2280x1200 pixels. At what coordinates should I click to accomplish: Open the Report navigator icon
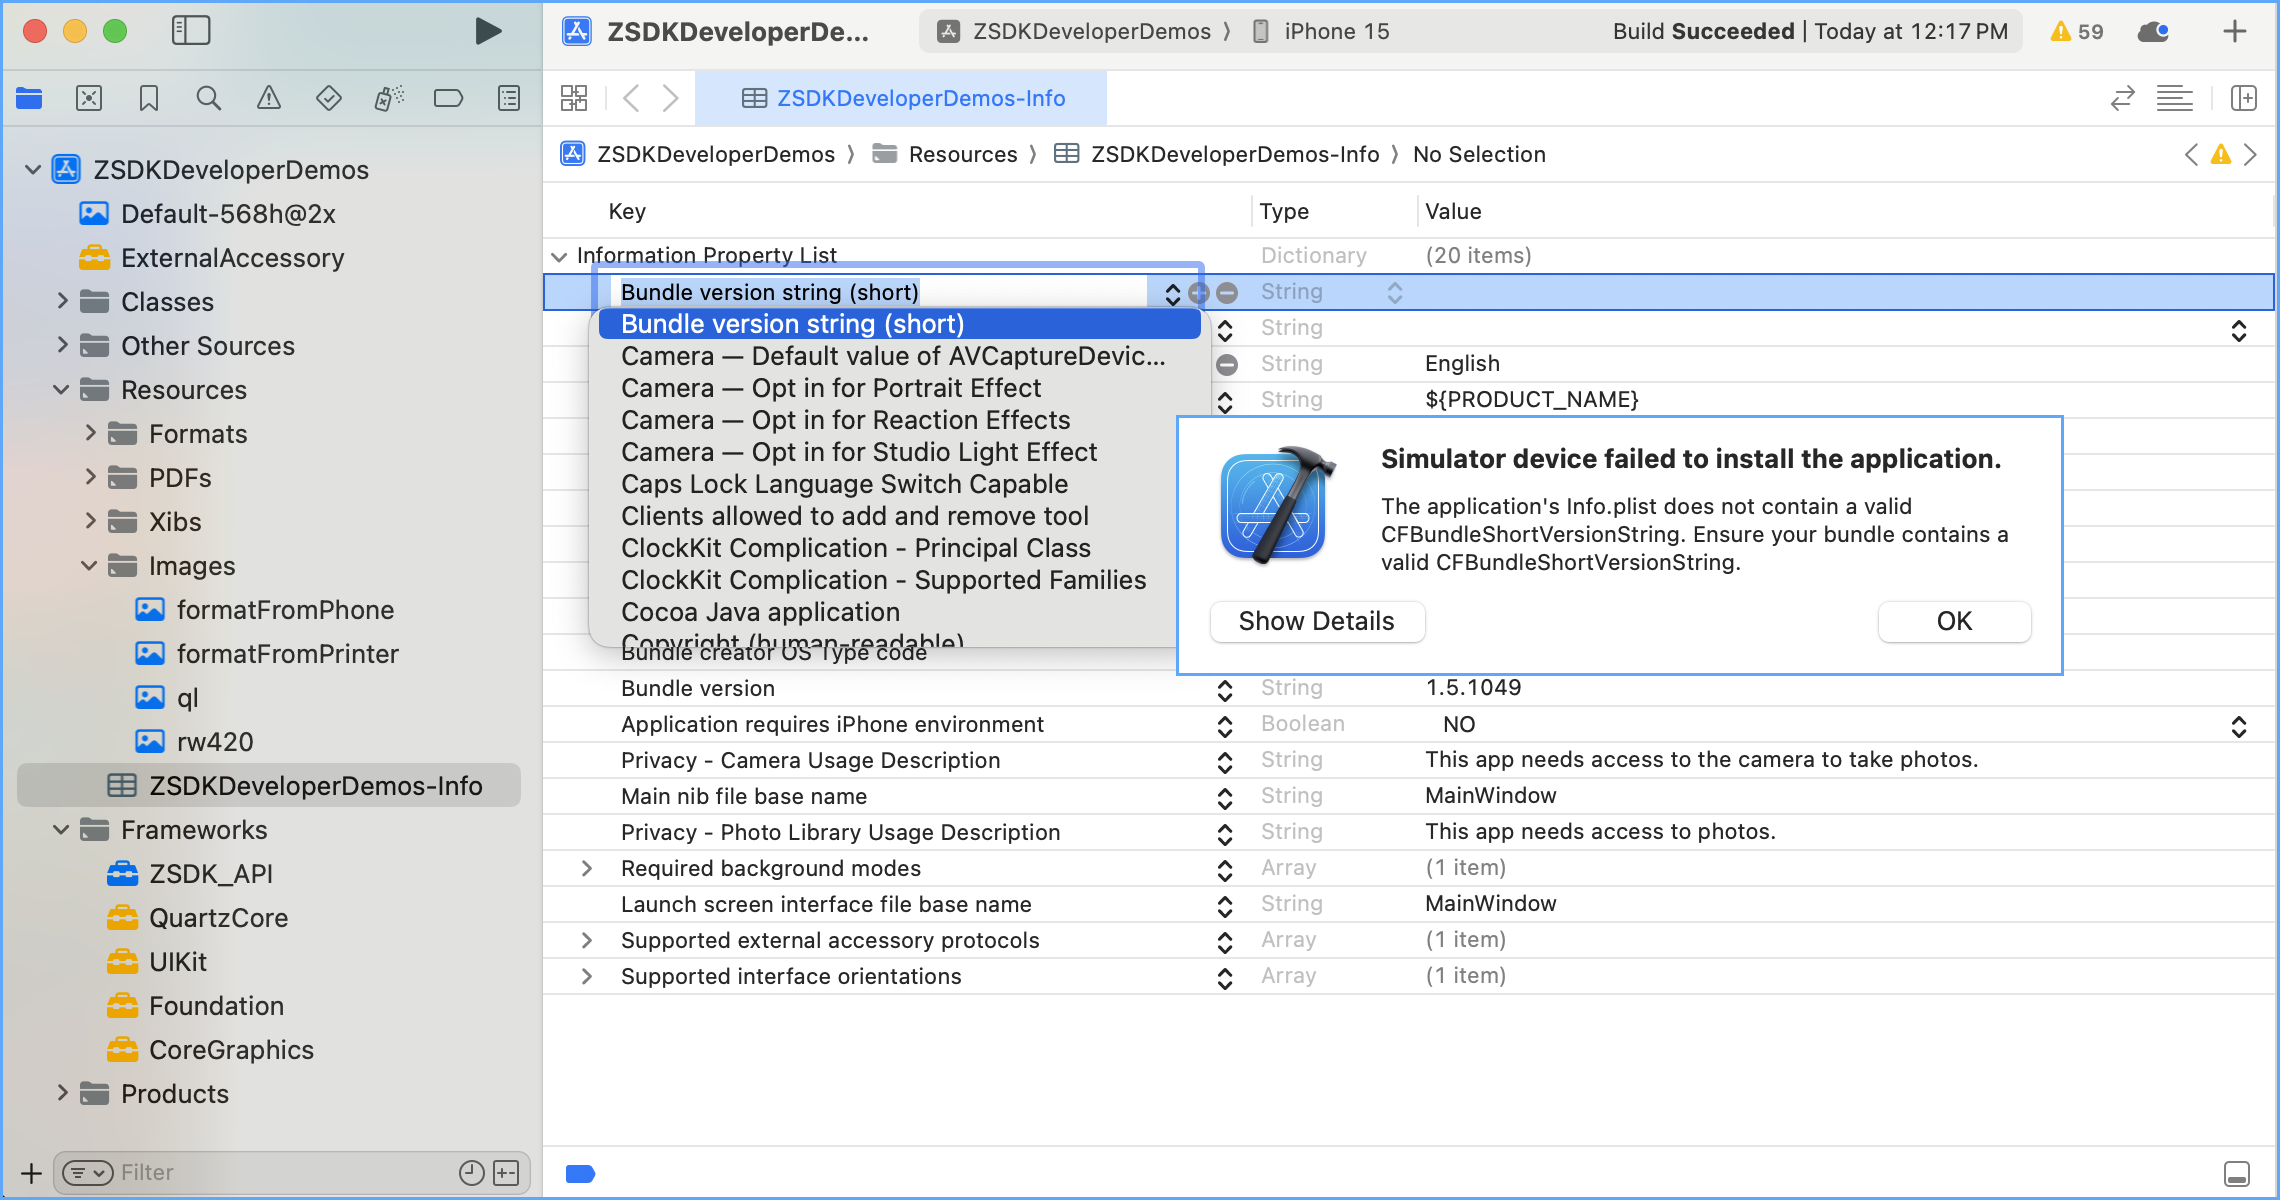pos(509,98)
